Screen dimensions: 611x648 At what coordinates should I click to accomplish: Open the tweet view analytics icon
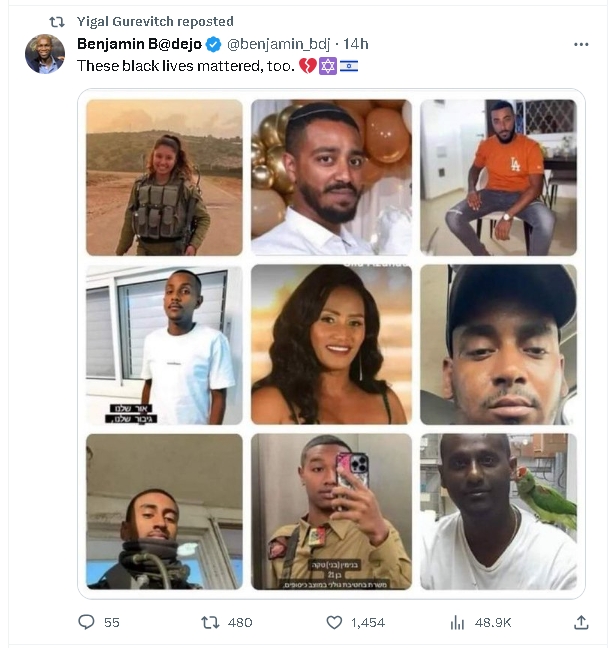coord(458,622)
